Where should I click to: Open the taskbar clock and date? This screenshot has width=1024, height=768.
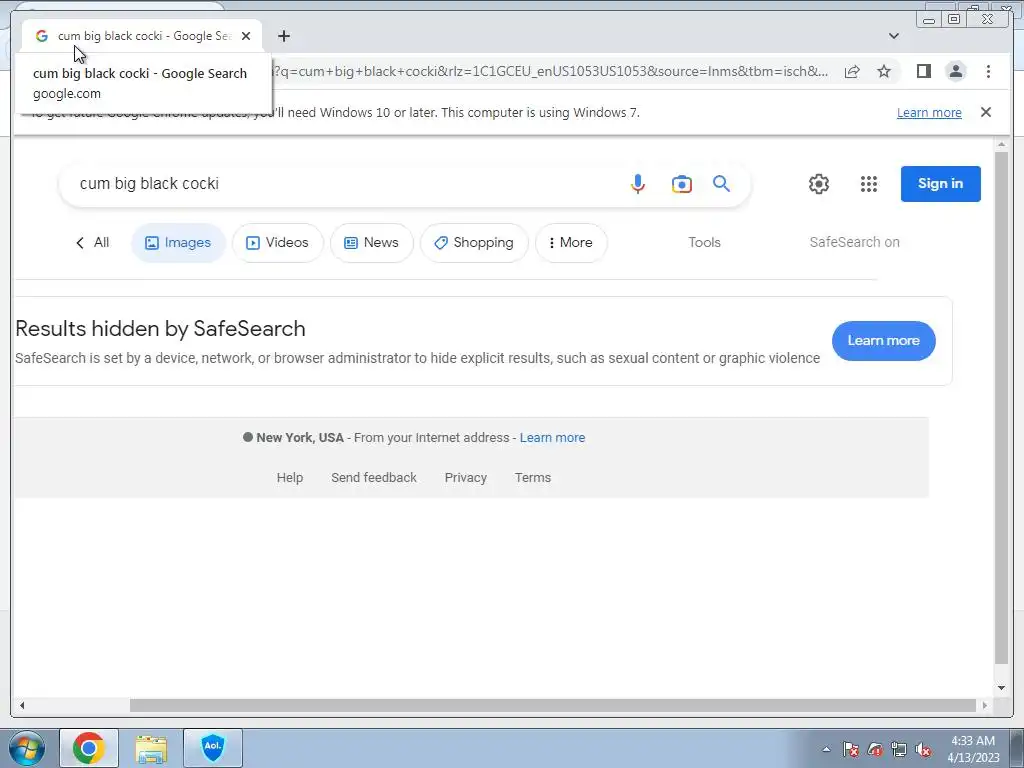(973, 749)
